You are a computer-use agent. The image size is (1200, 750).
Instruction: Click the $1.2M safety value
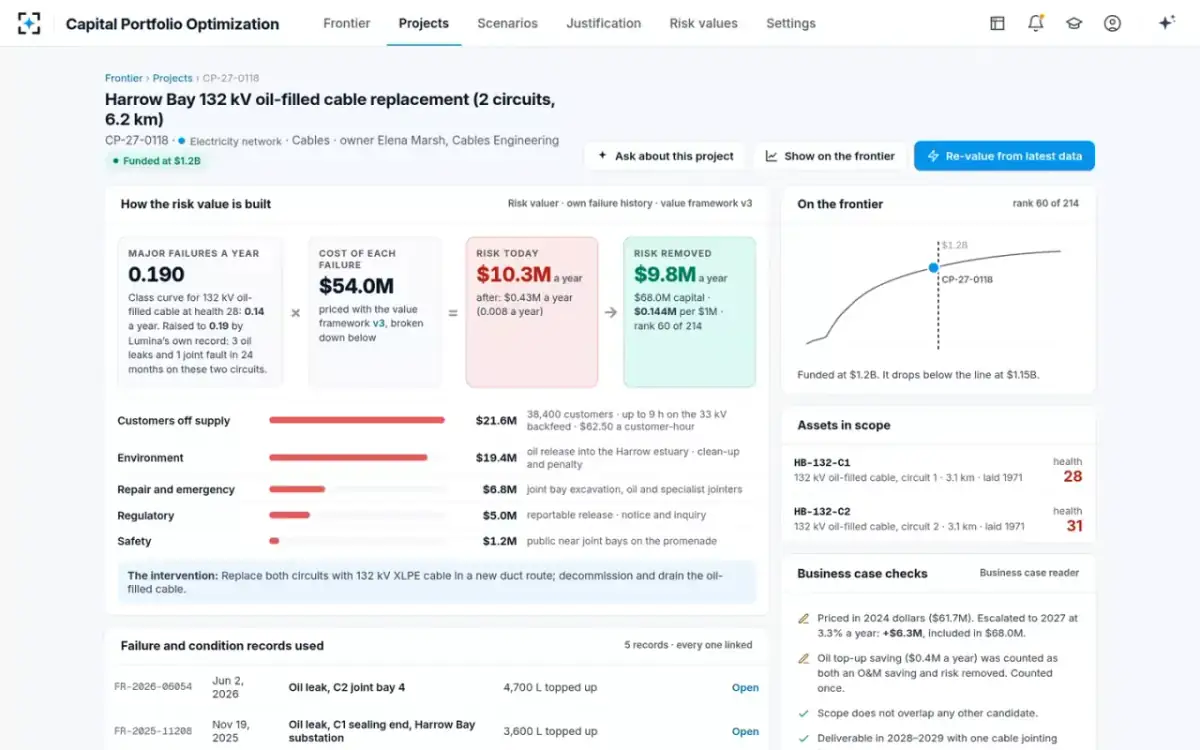click(499, 541)
